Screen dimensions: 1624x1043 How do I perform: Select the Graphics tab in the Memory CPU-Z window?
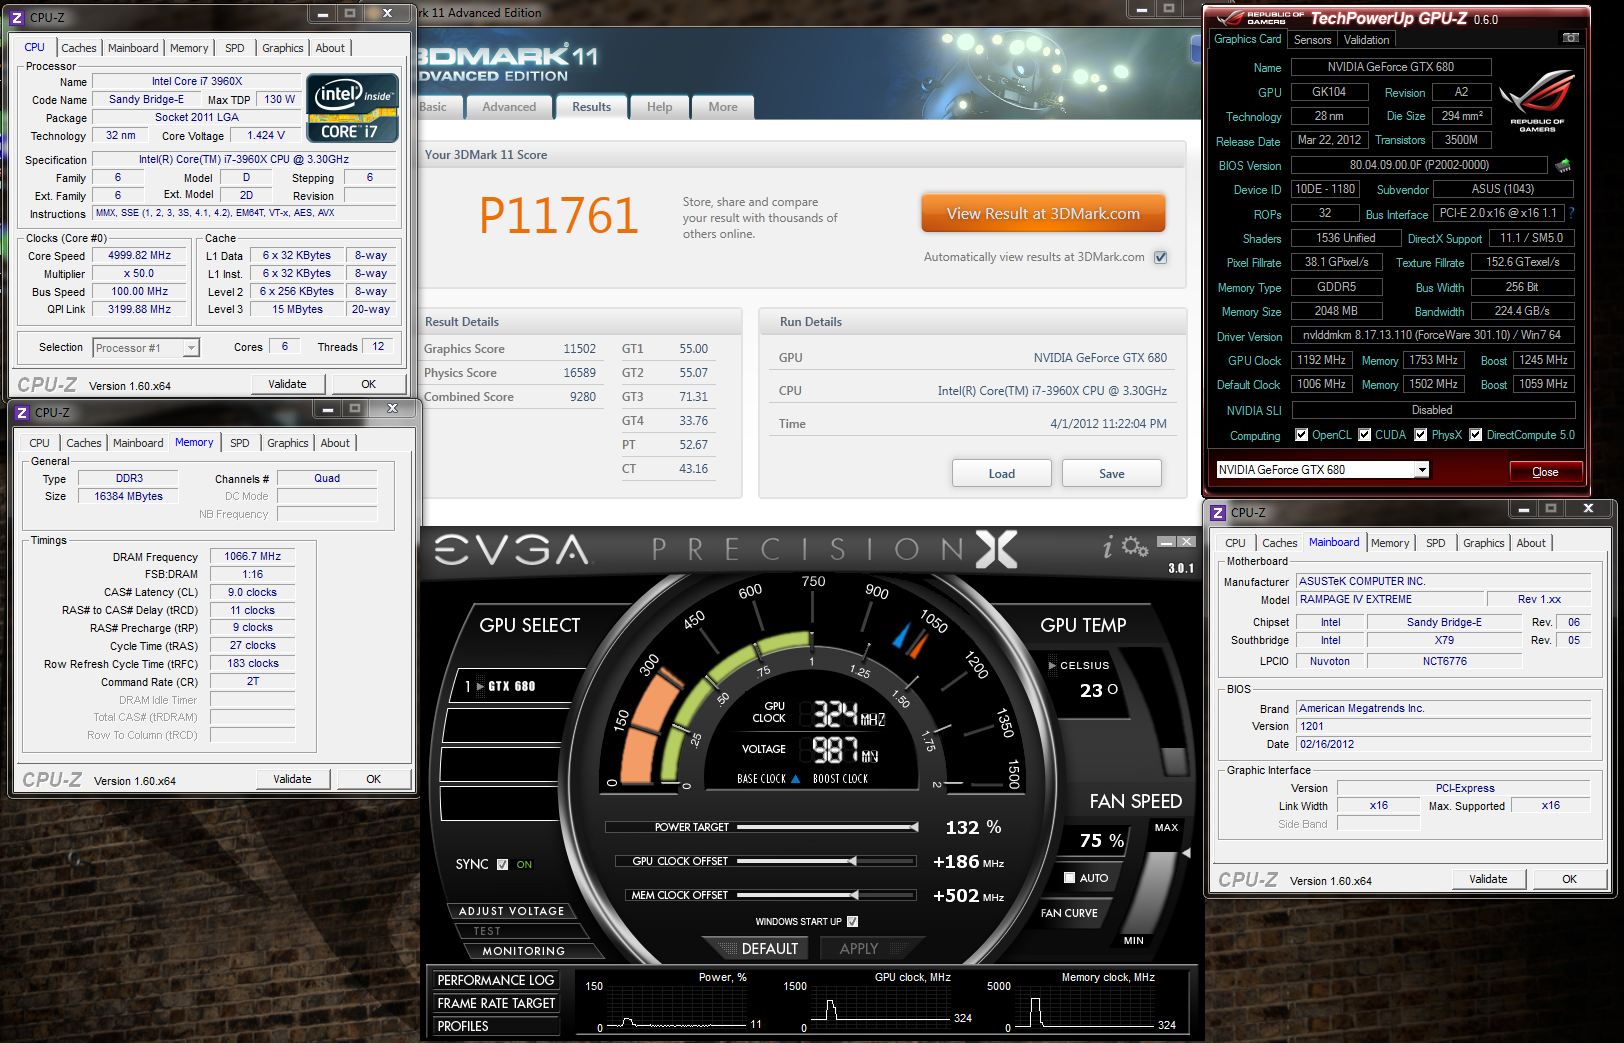point(288,443)
